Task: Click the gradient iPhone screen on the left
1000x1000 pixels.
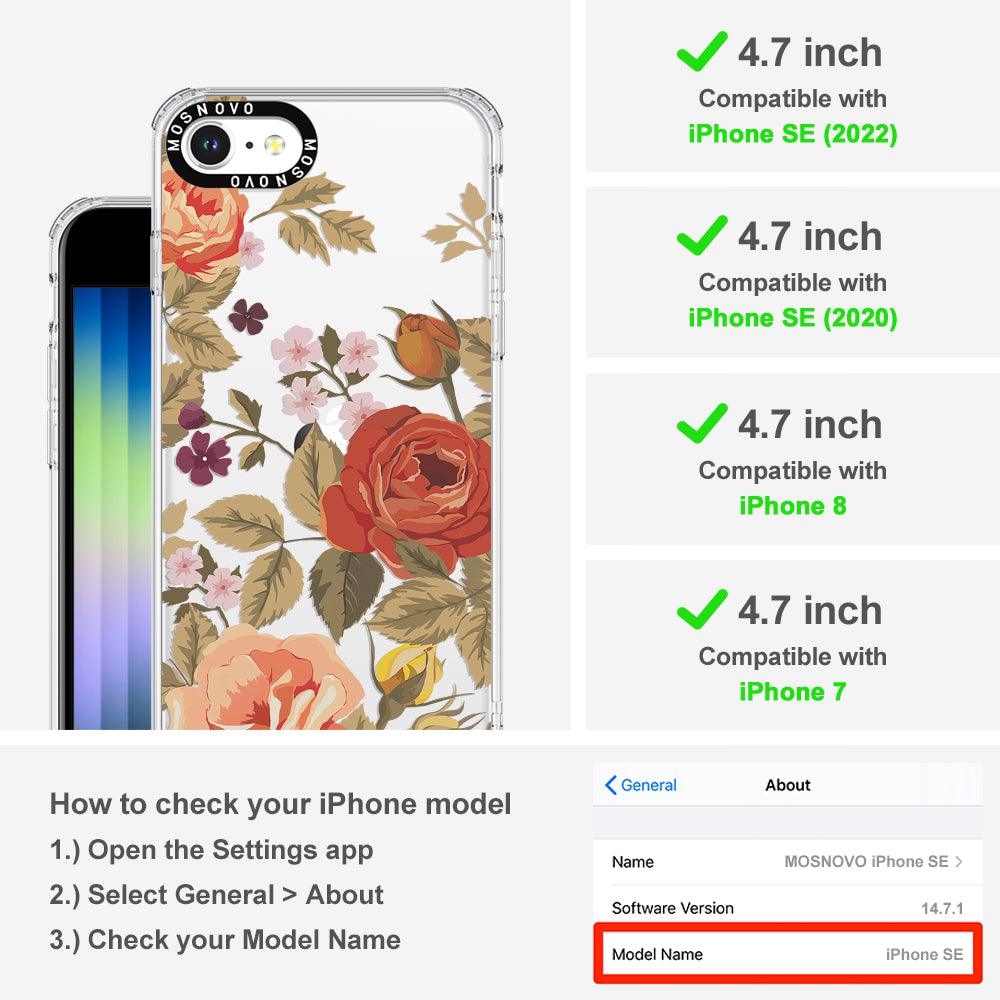Action: (x=112, y=507)
